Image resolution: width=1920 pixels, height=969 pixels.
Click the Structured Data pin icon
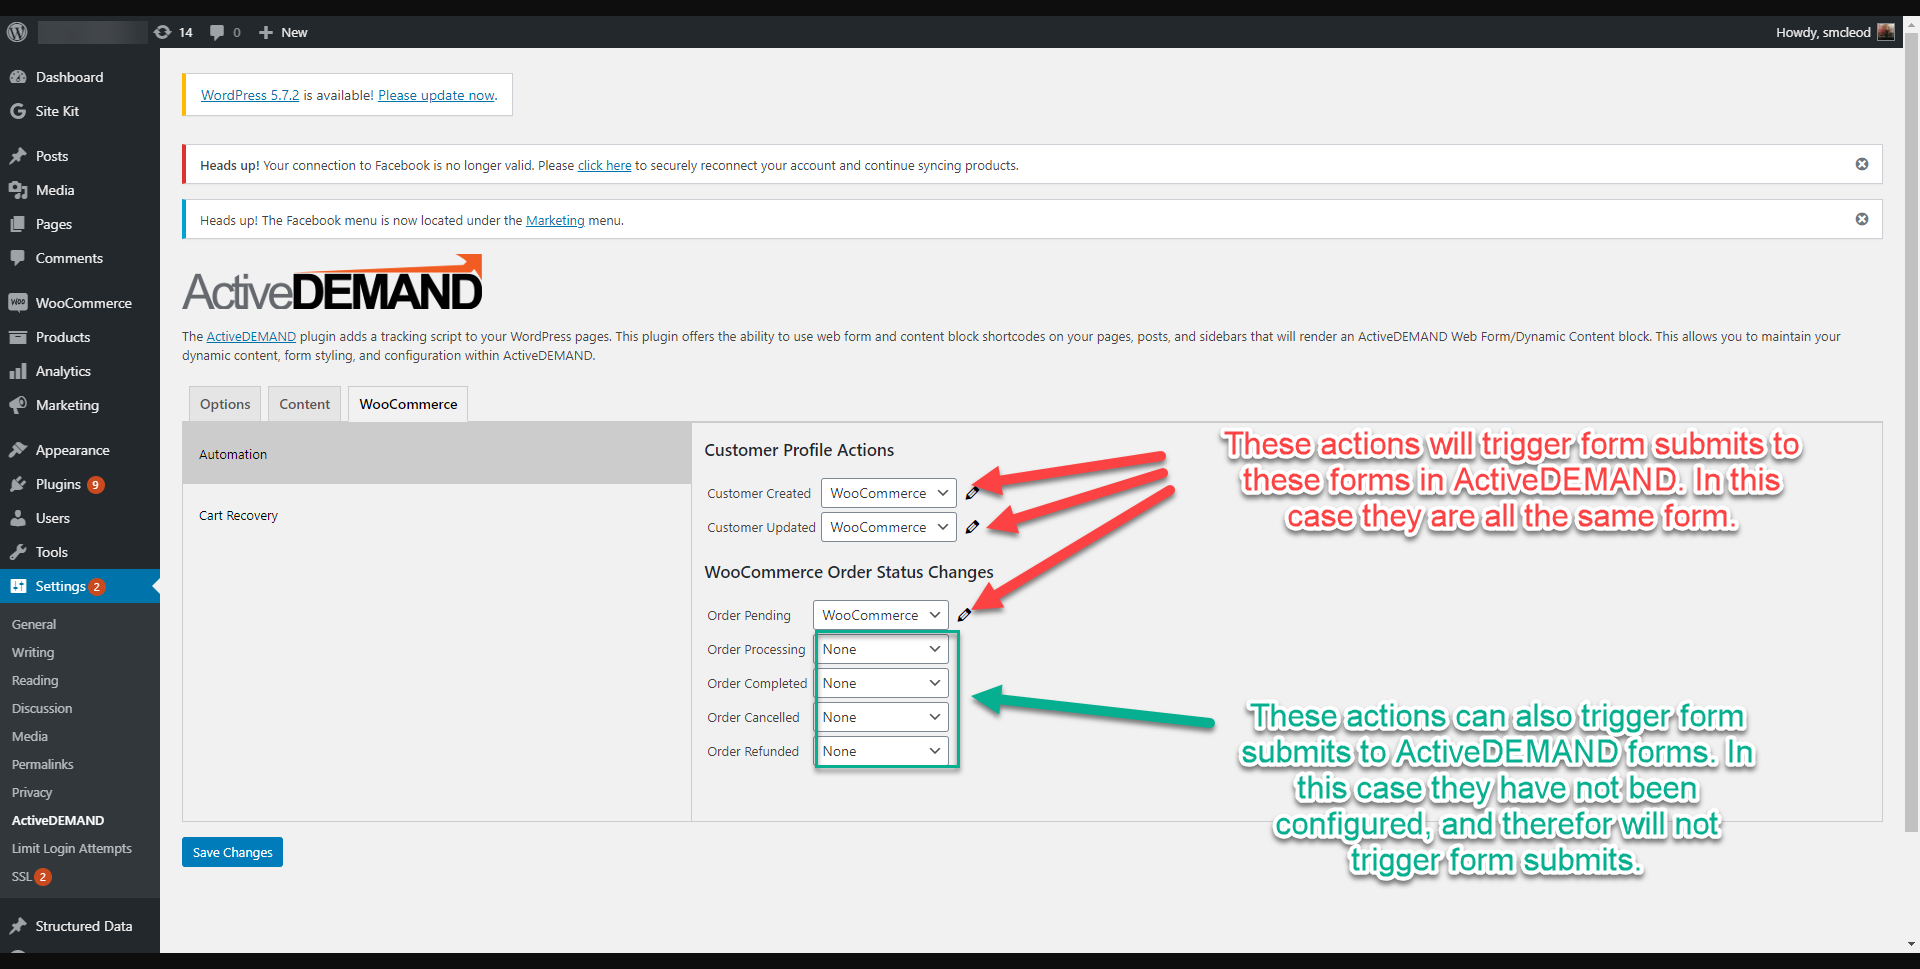pos(18,926)
